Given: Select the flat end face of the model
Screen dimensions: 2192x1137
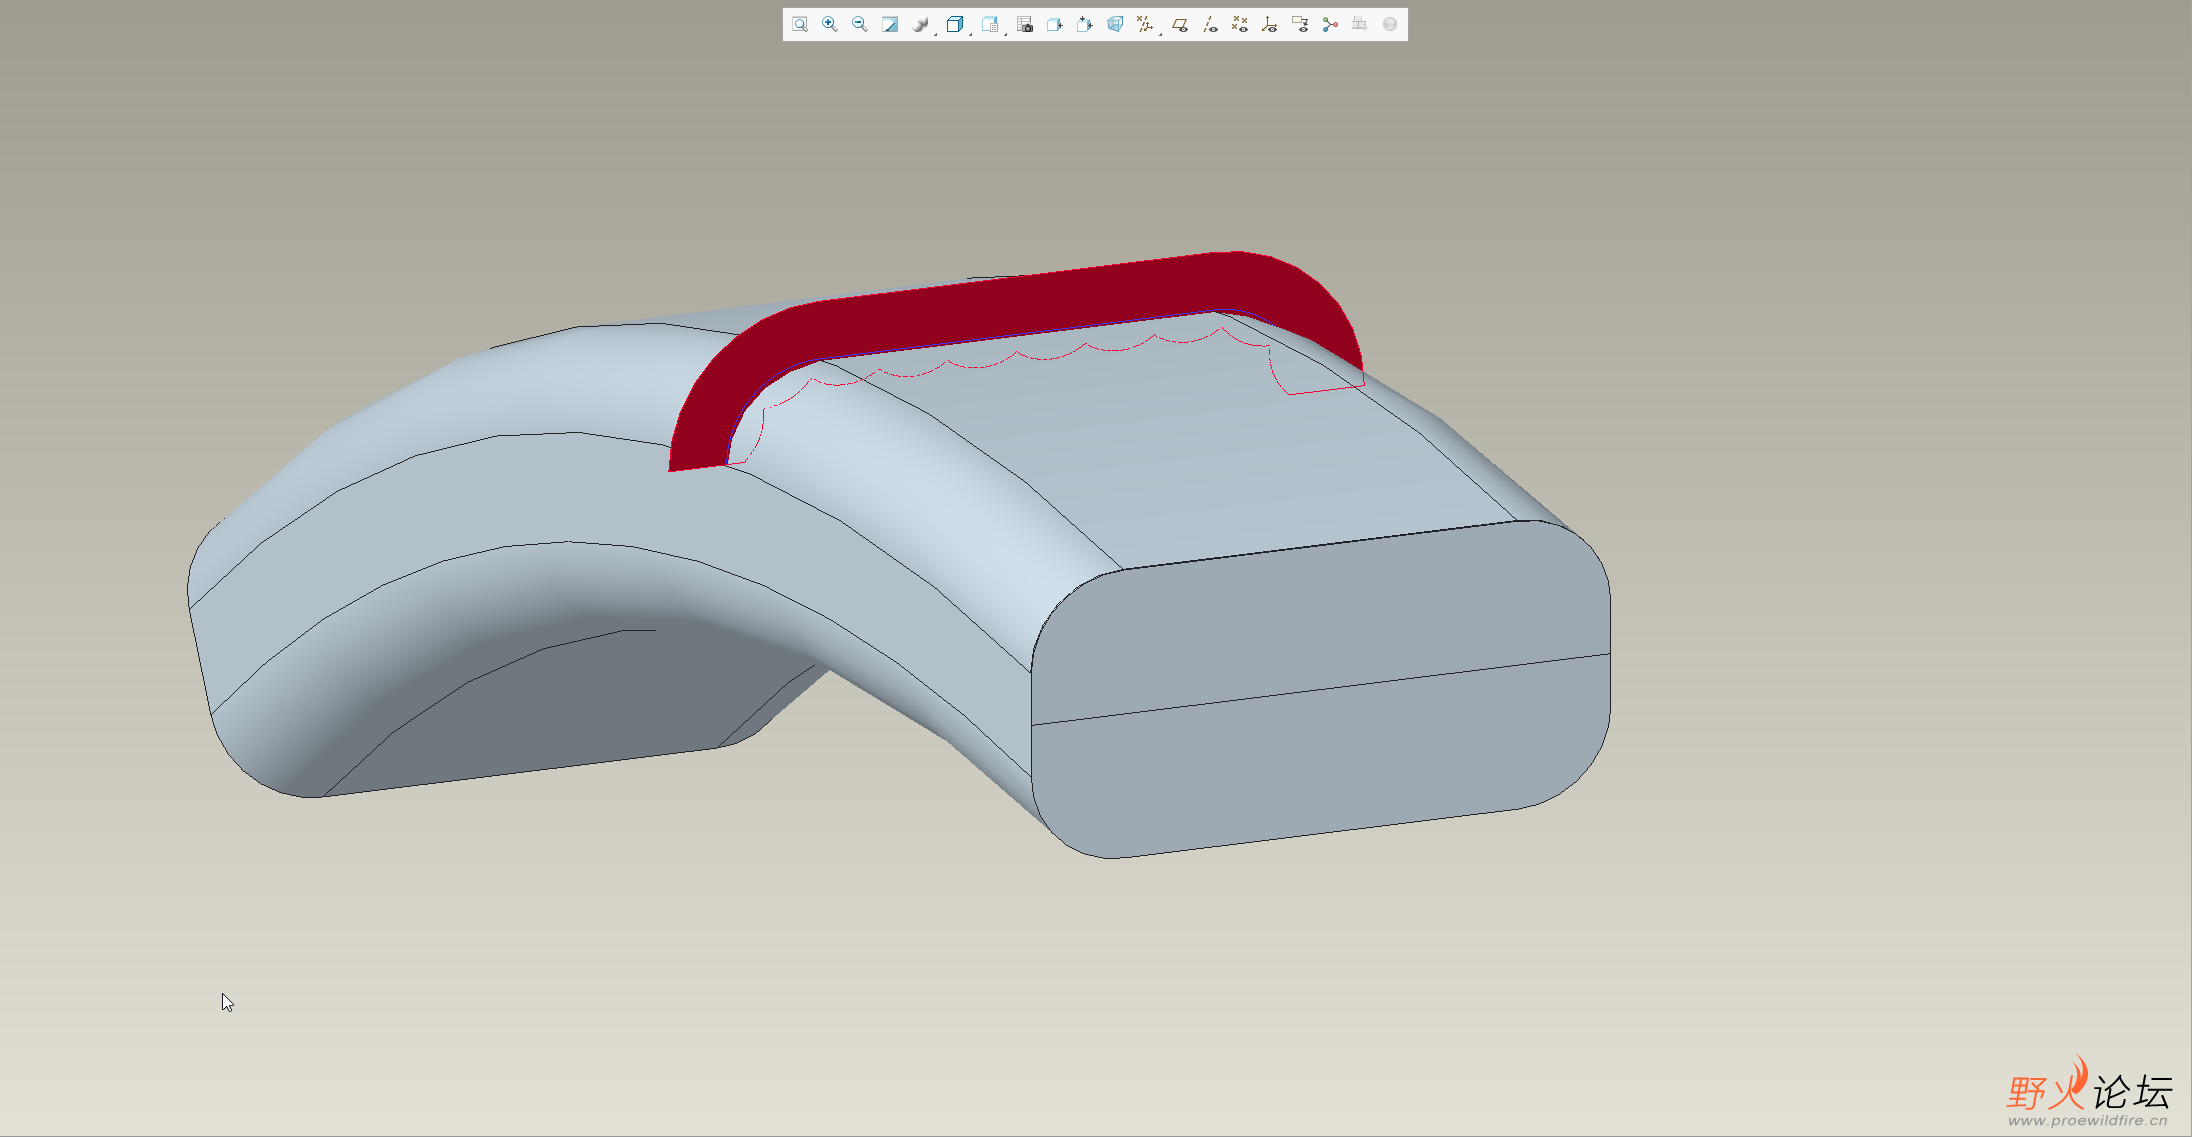Looking at the screenshot, I should (x=1320, y=690).
